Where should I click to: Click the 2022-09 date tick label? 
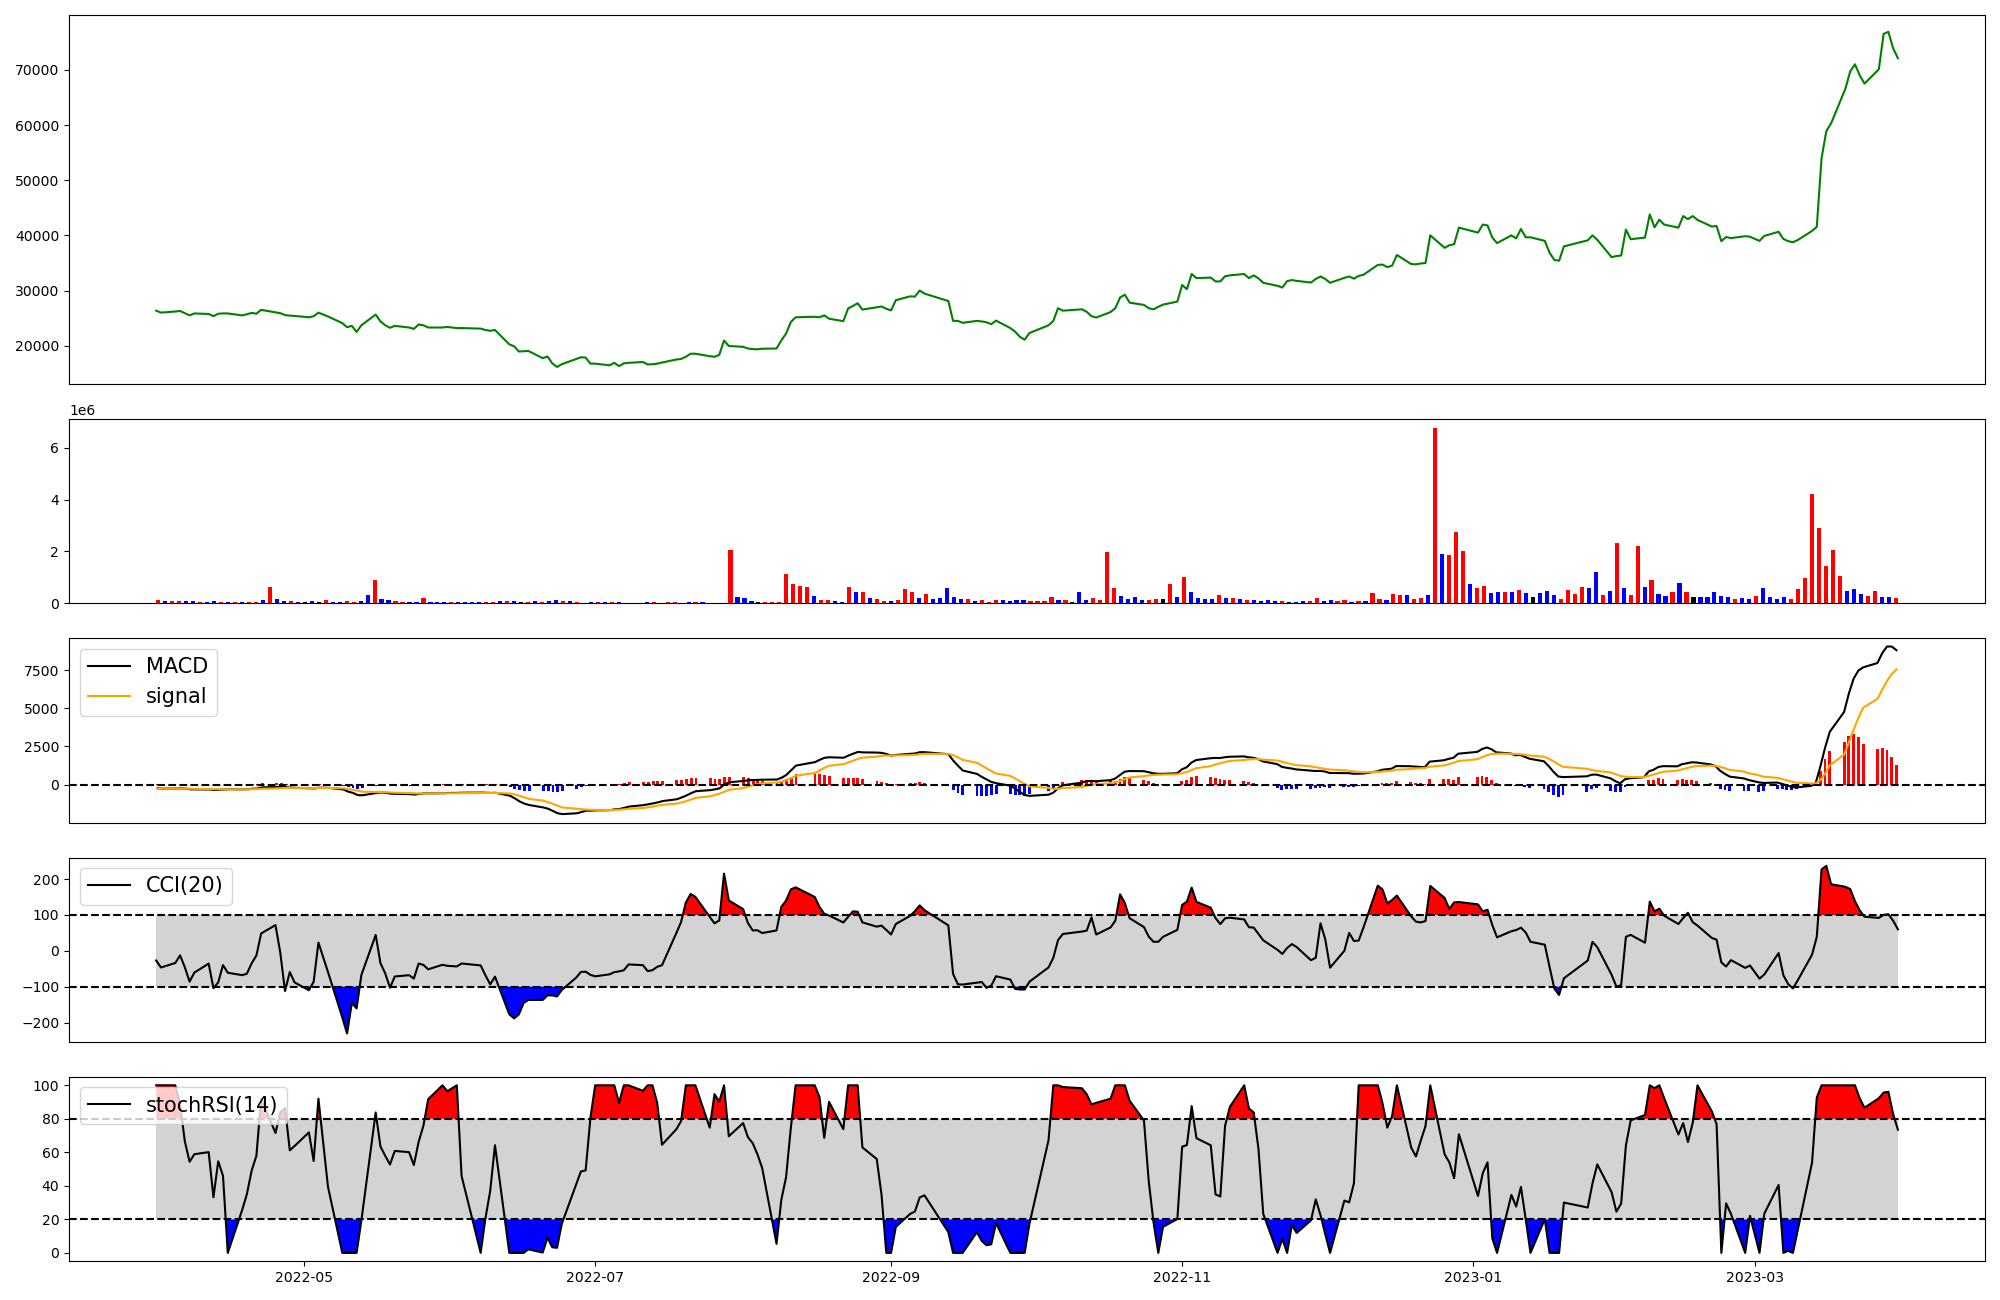tap(890, 1277)
